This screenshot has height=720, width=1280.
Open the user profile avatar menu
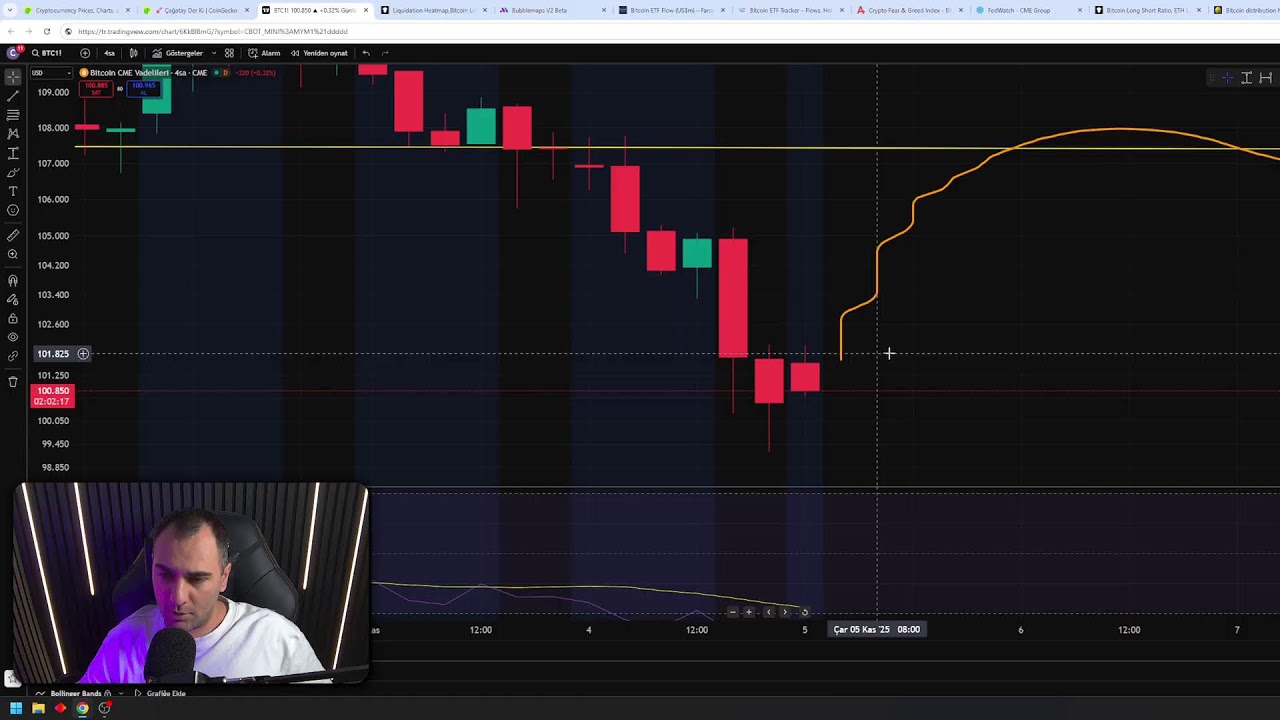14,52
